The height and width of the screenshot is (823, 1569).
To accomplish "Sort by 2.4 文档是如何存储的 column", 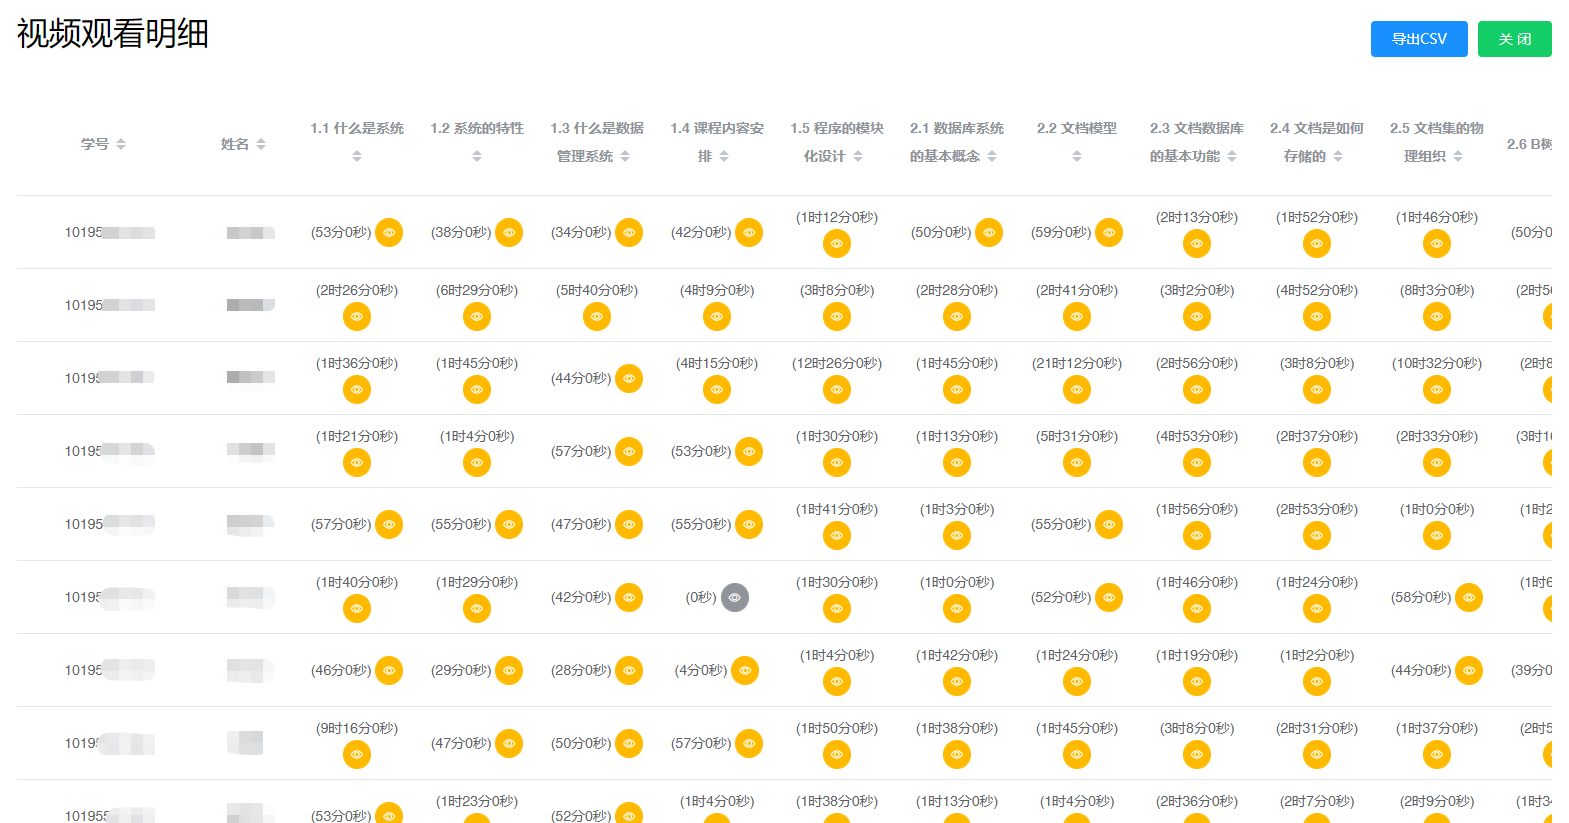I will (x=1338, y=156).
